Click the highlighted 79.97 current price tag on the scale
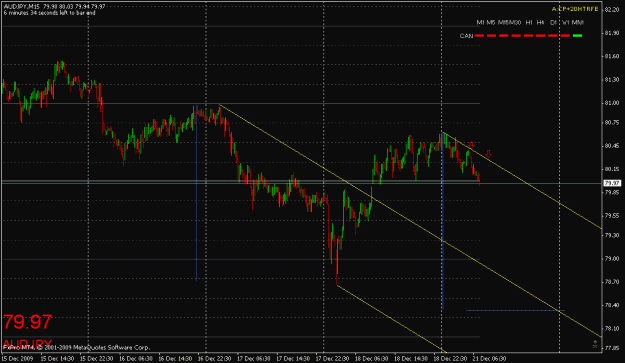 click(612, 183)
